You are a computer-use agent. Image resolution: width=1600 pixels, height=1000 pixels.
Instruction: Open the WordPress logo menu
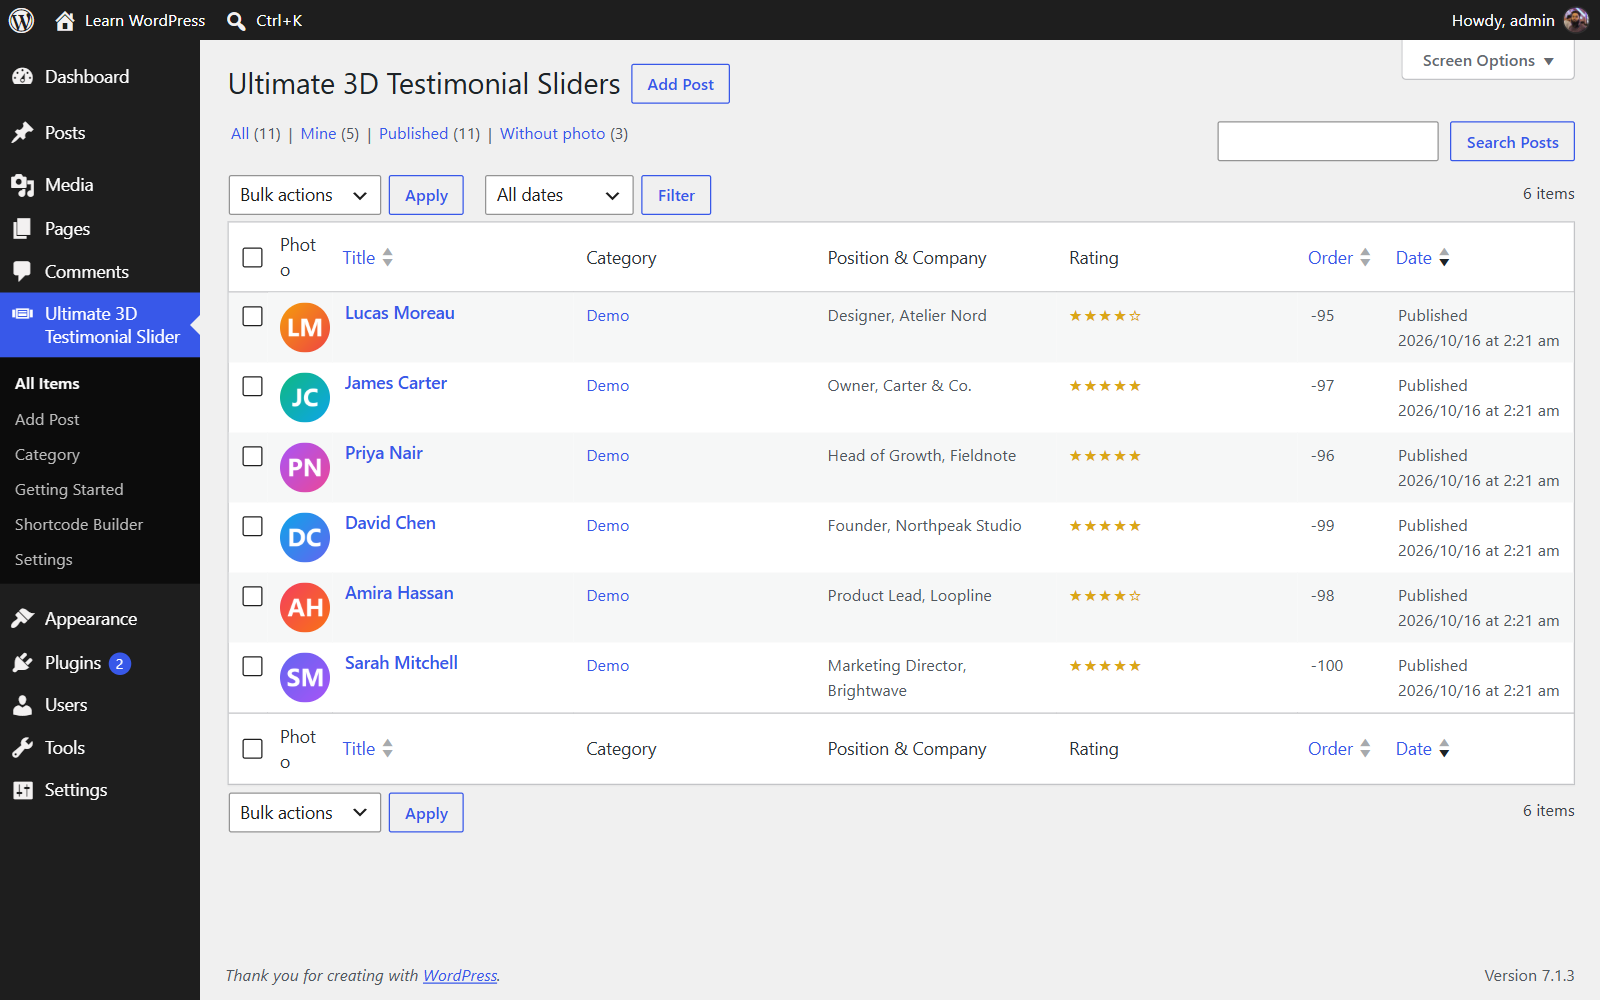coord(21,20)
